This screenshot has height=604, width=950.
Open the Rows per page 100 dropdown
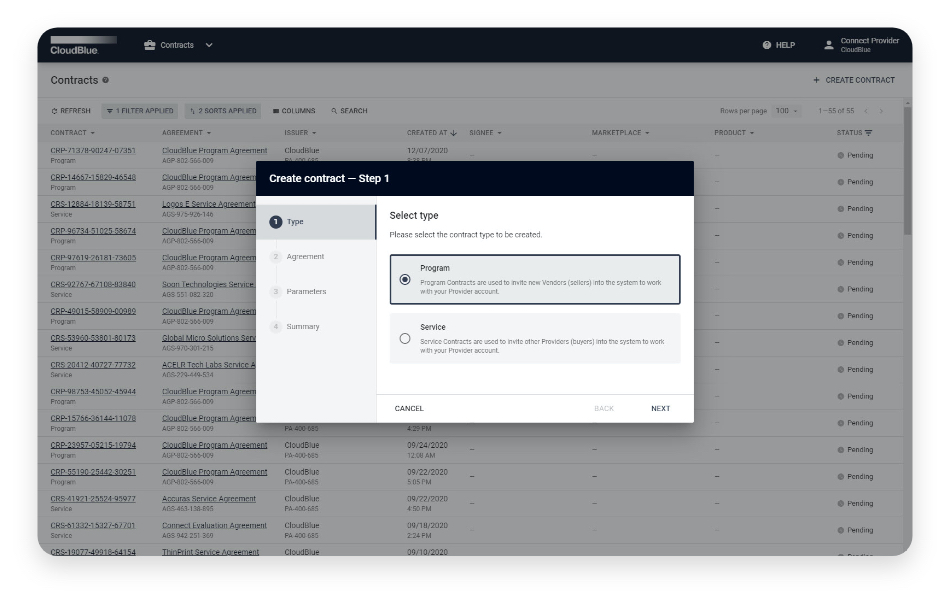786,111
